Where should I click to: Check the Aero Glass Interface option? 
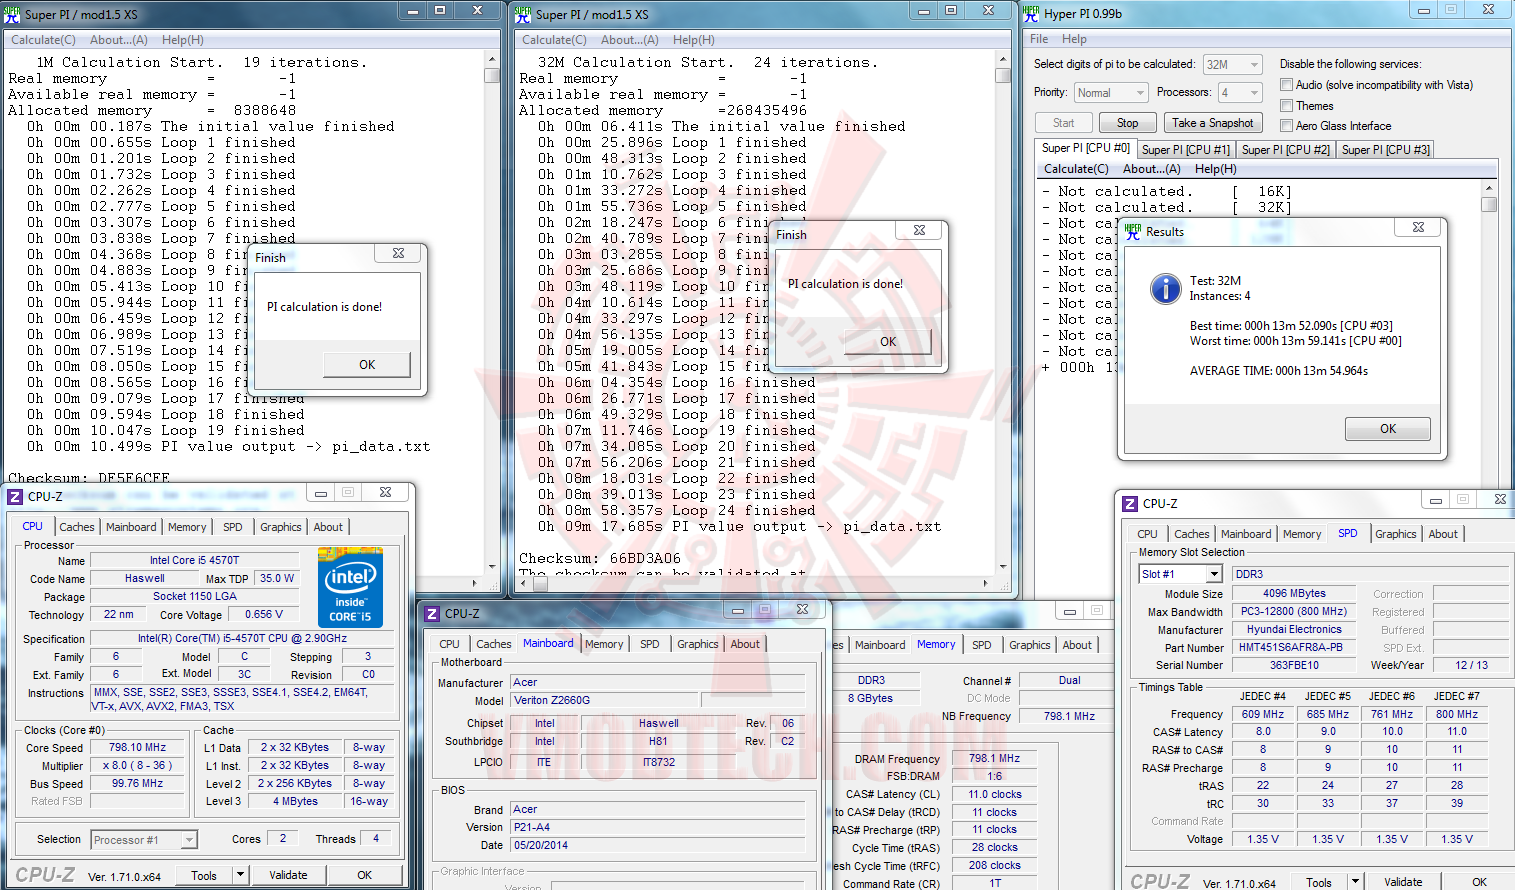pyautogui.click(x=1287, y=126)
